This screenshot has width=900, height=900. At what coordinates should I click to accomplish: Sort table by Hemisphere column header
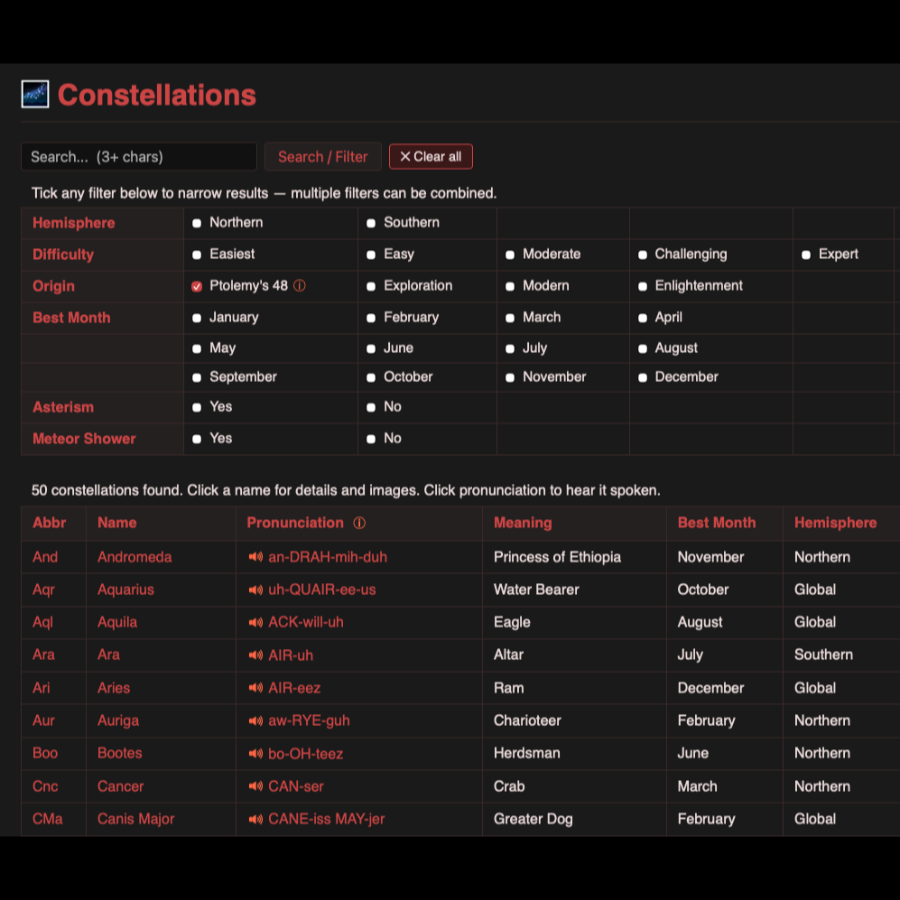point(834,523)
